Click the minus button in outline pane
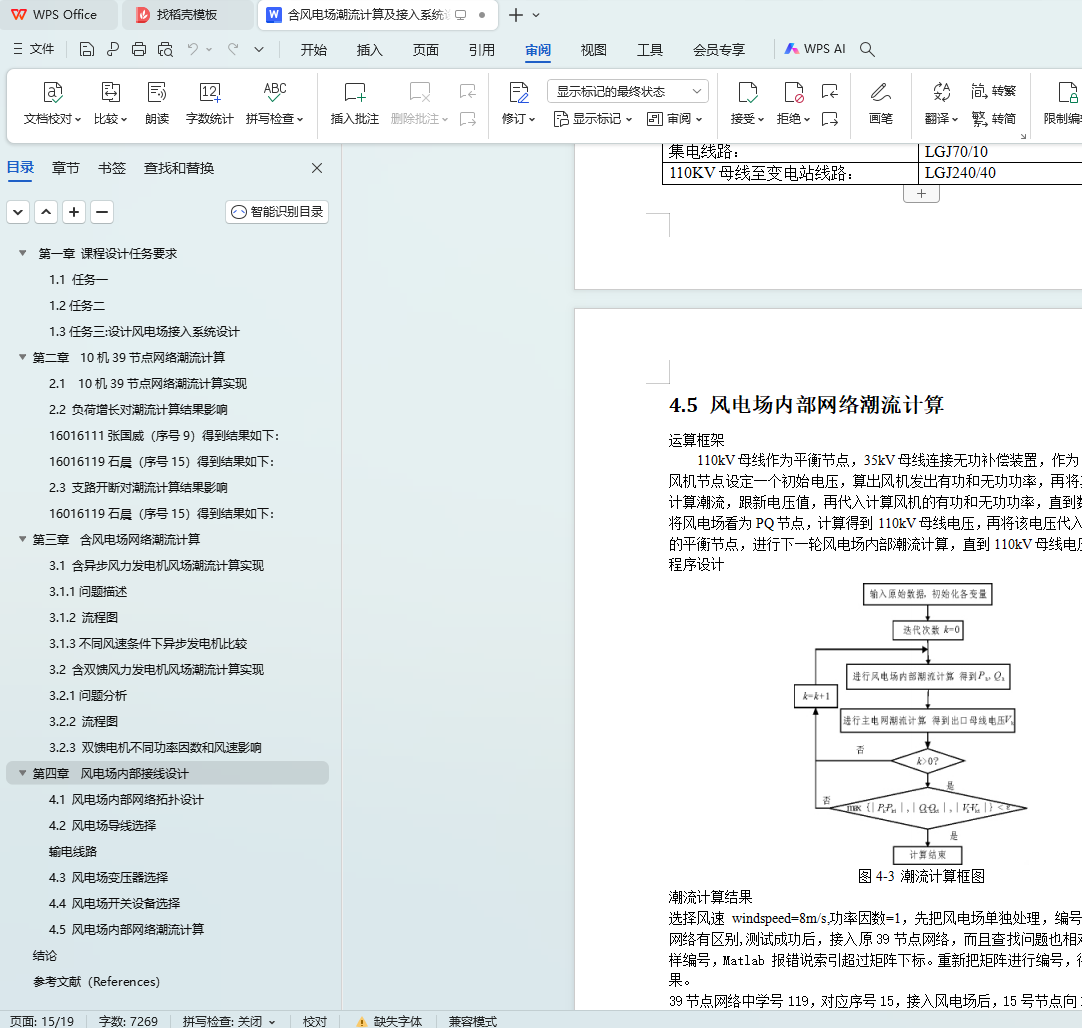Viewport: 1082px width, 1028px height. tap(101, 212)
